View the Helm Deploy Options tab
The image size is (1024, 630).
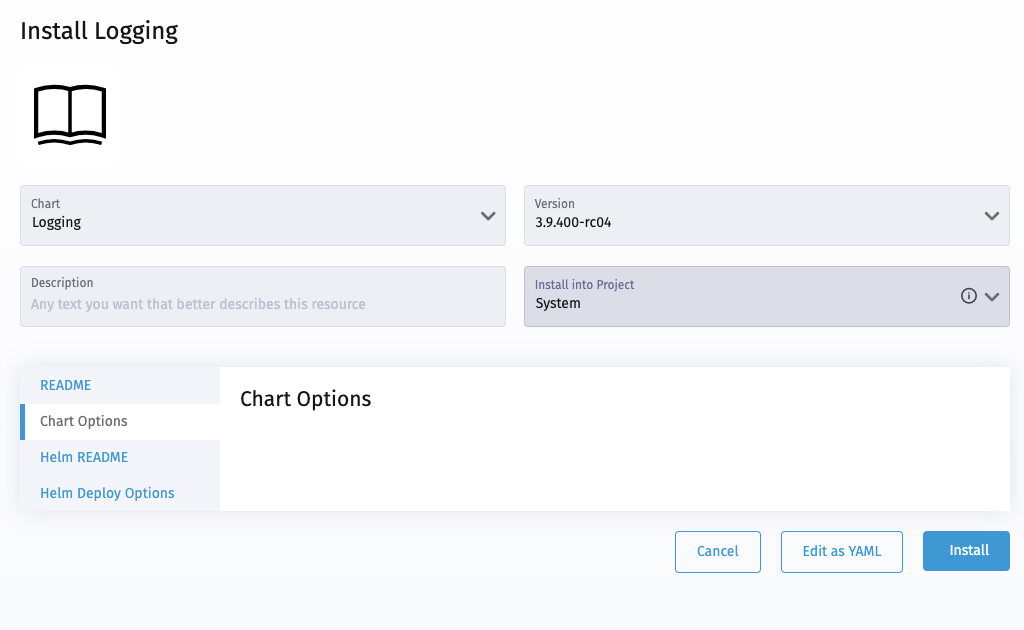107,492
